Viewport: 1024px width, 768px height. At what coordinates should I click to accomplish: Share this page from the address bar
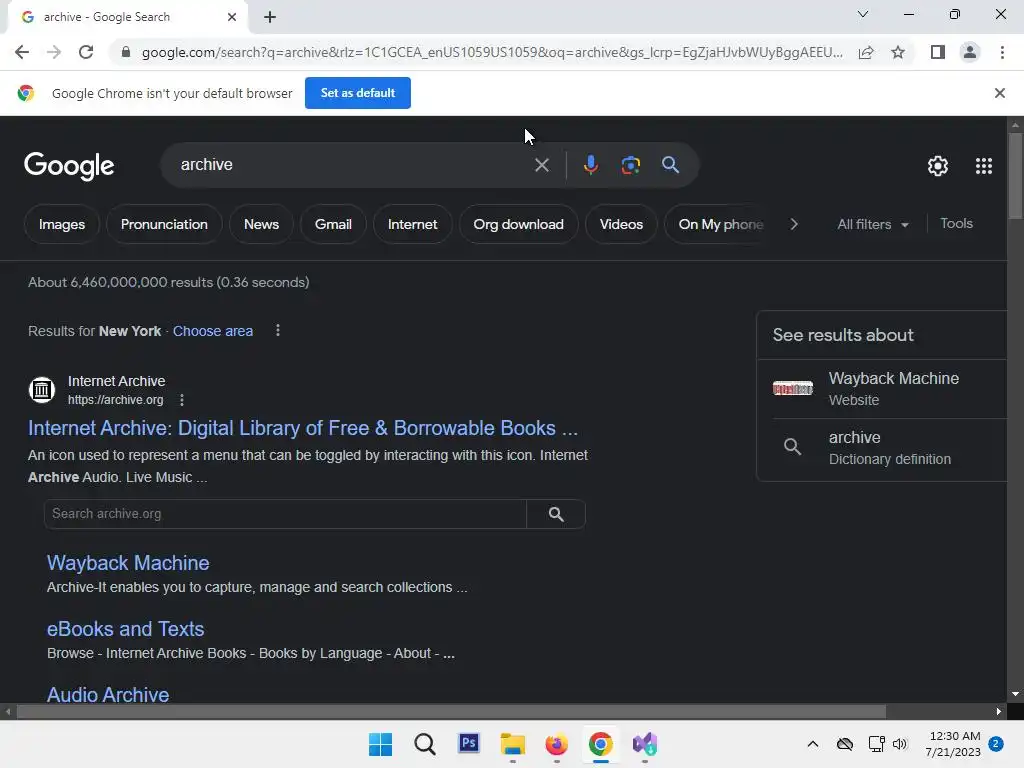866,52
